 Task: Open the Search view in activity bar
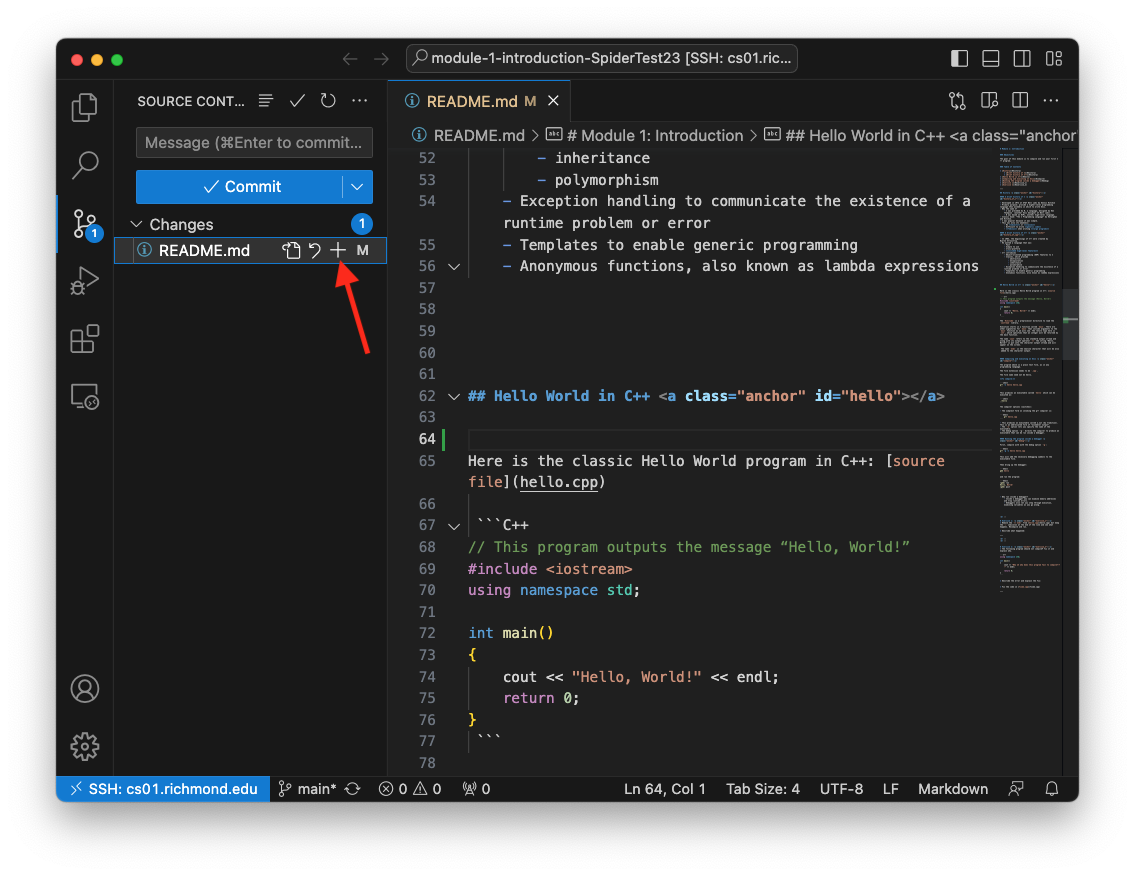click(85, 165)
